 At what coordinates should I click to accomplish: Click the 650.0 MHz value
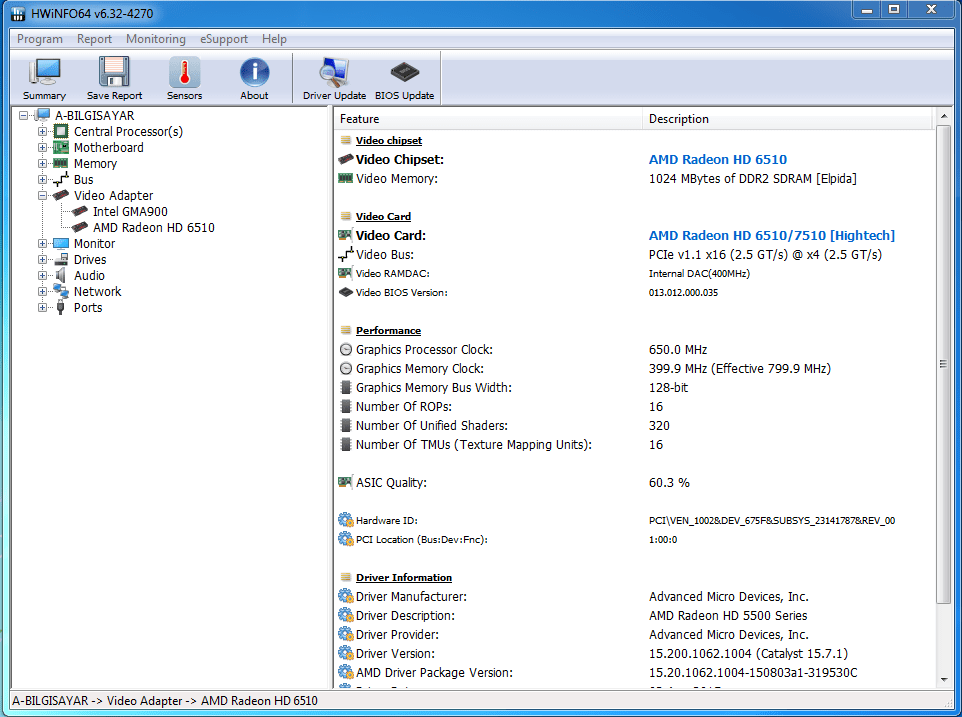[678, 350]
